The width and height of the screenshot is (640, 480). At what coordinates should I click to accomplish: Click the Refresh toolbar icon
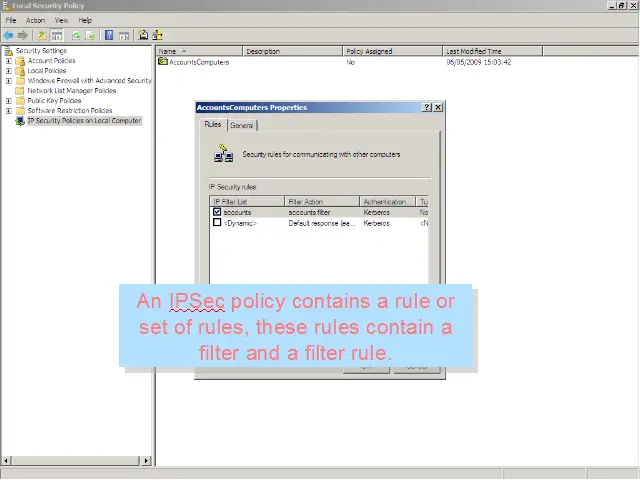pos(75,35)
